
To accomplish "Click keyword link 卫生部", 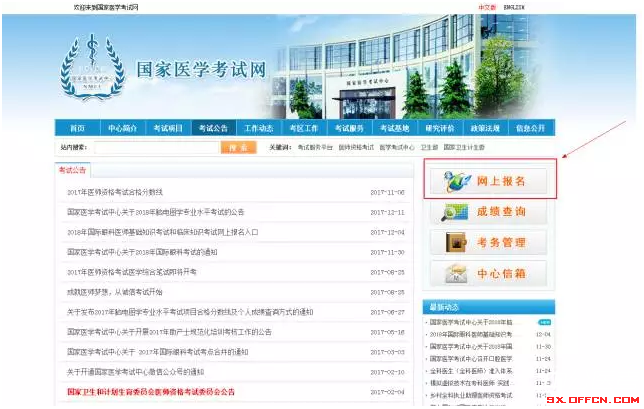I will [x=429, y=147].
